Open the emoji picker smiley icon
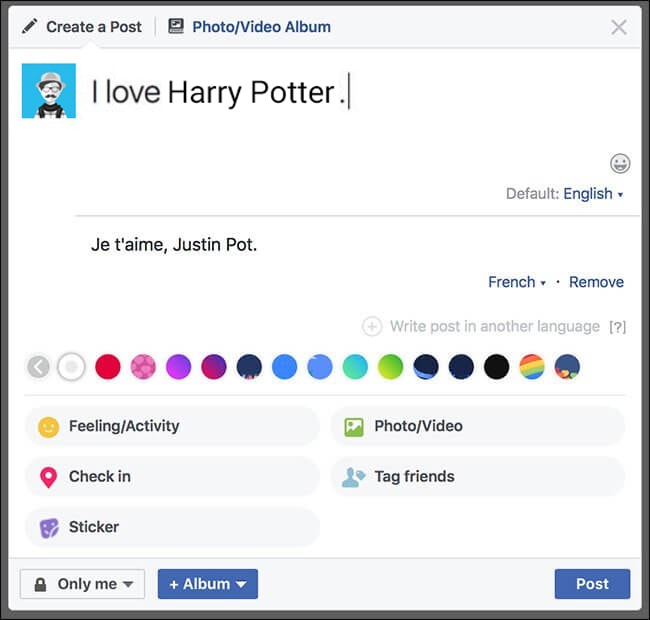This screenshot has height=620, width=650. (620, 163)
